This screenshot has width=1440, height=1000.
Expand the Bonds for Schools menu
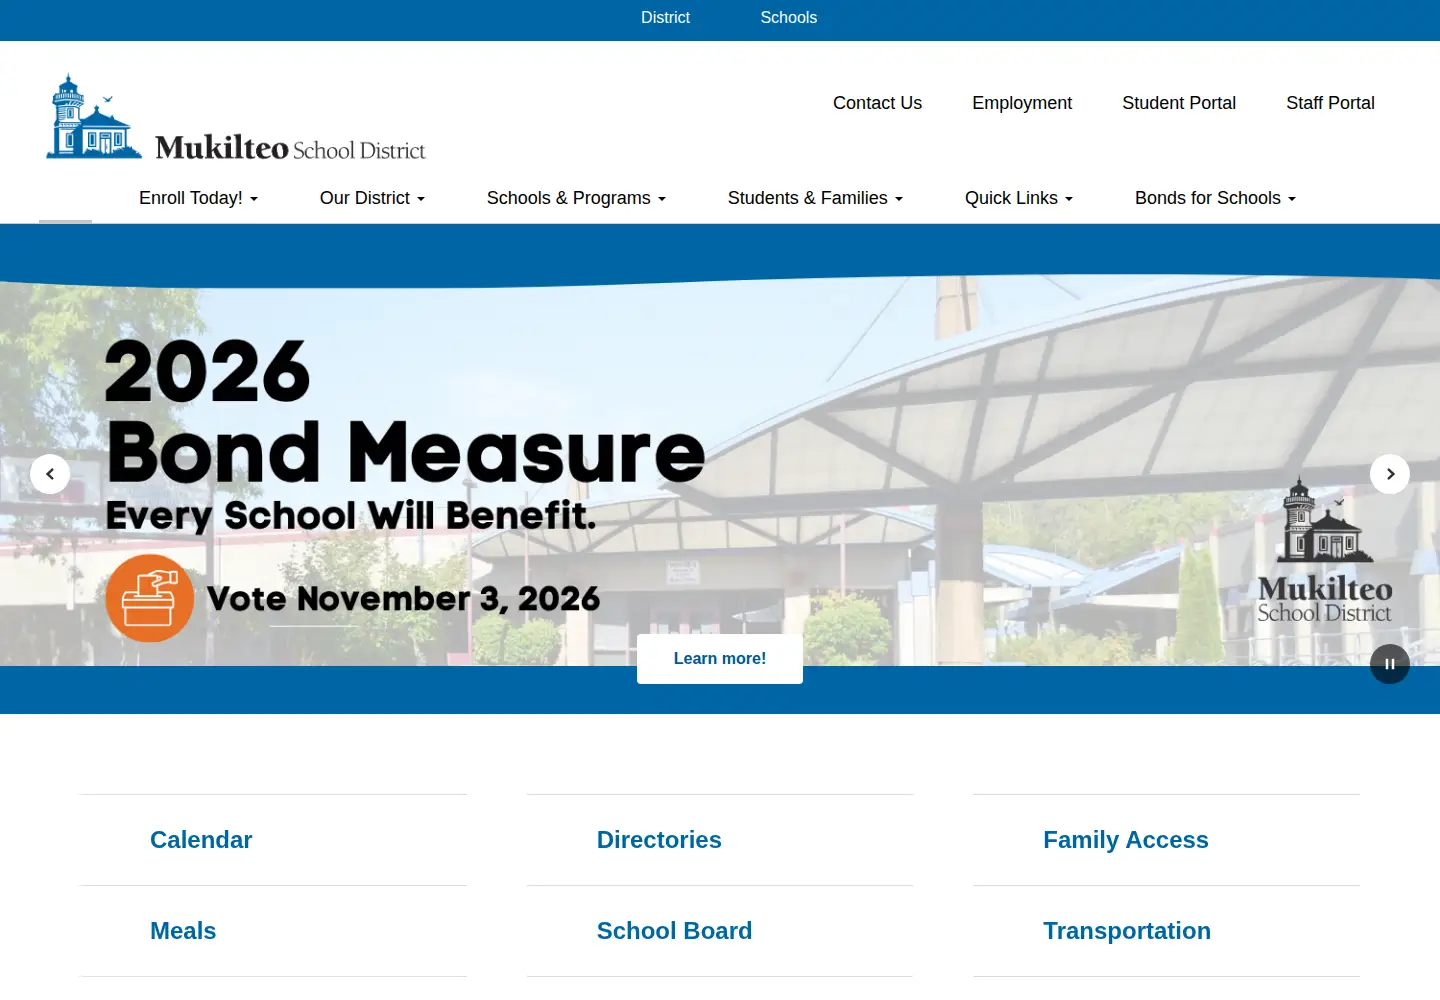1215,198
